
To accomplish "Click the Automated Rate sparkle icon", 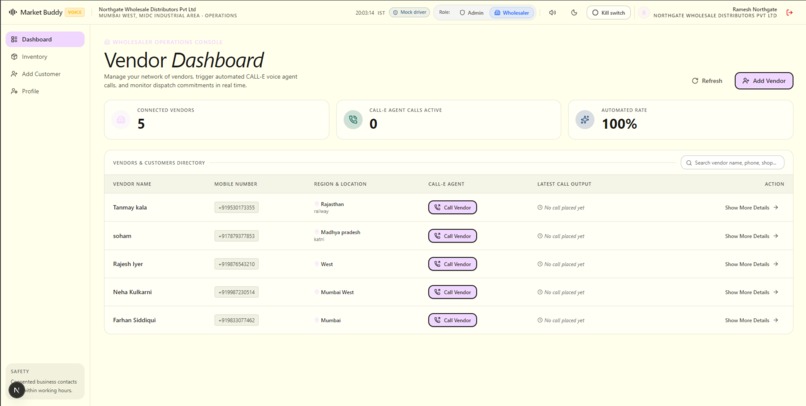I will 585,120.
